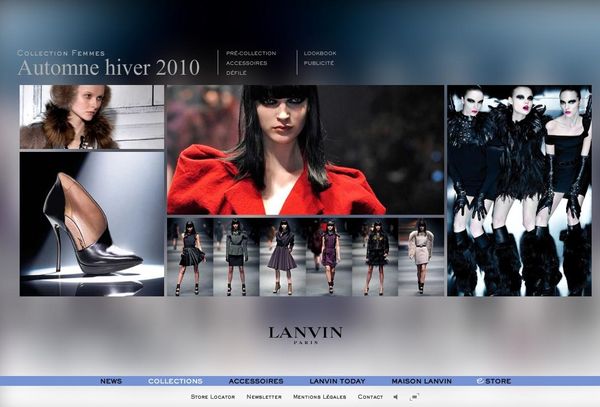
Task: View Mentions Légales
Action: click(x=320, y=397)
